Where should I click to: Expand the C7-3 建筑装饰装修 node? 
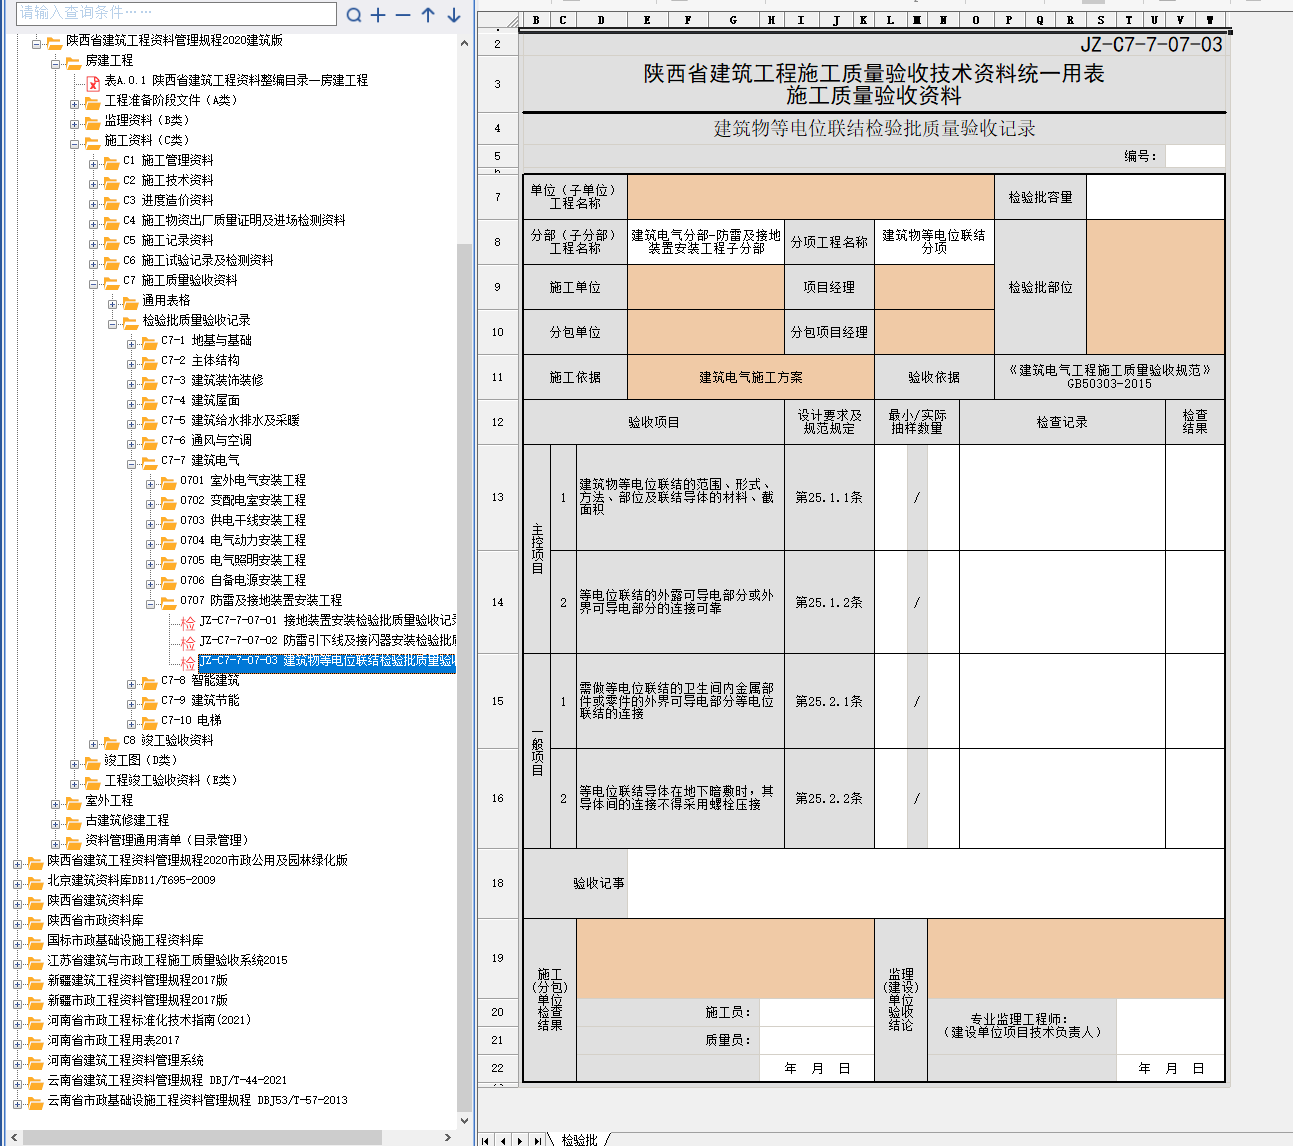pos(131,384)
